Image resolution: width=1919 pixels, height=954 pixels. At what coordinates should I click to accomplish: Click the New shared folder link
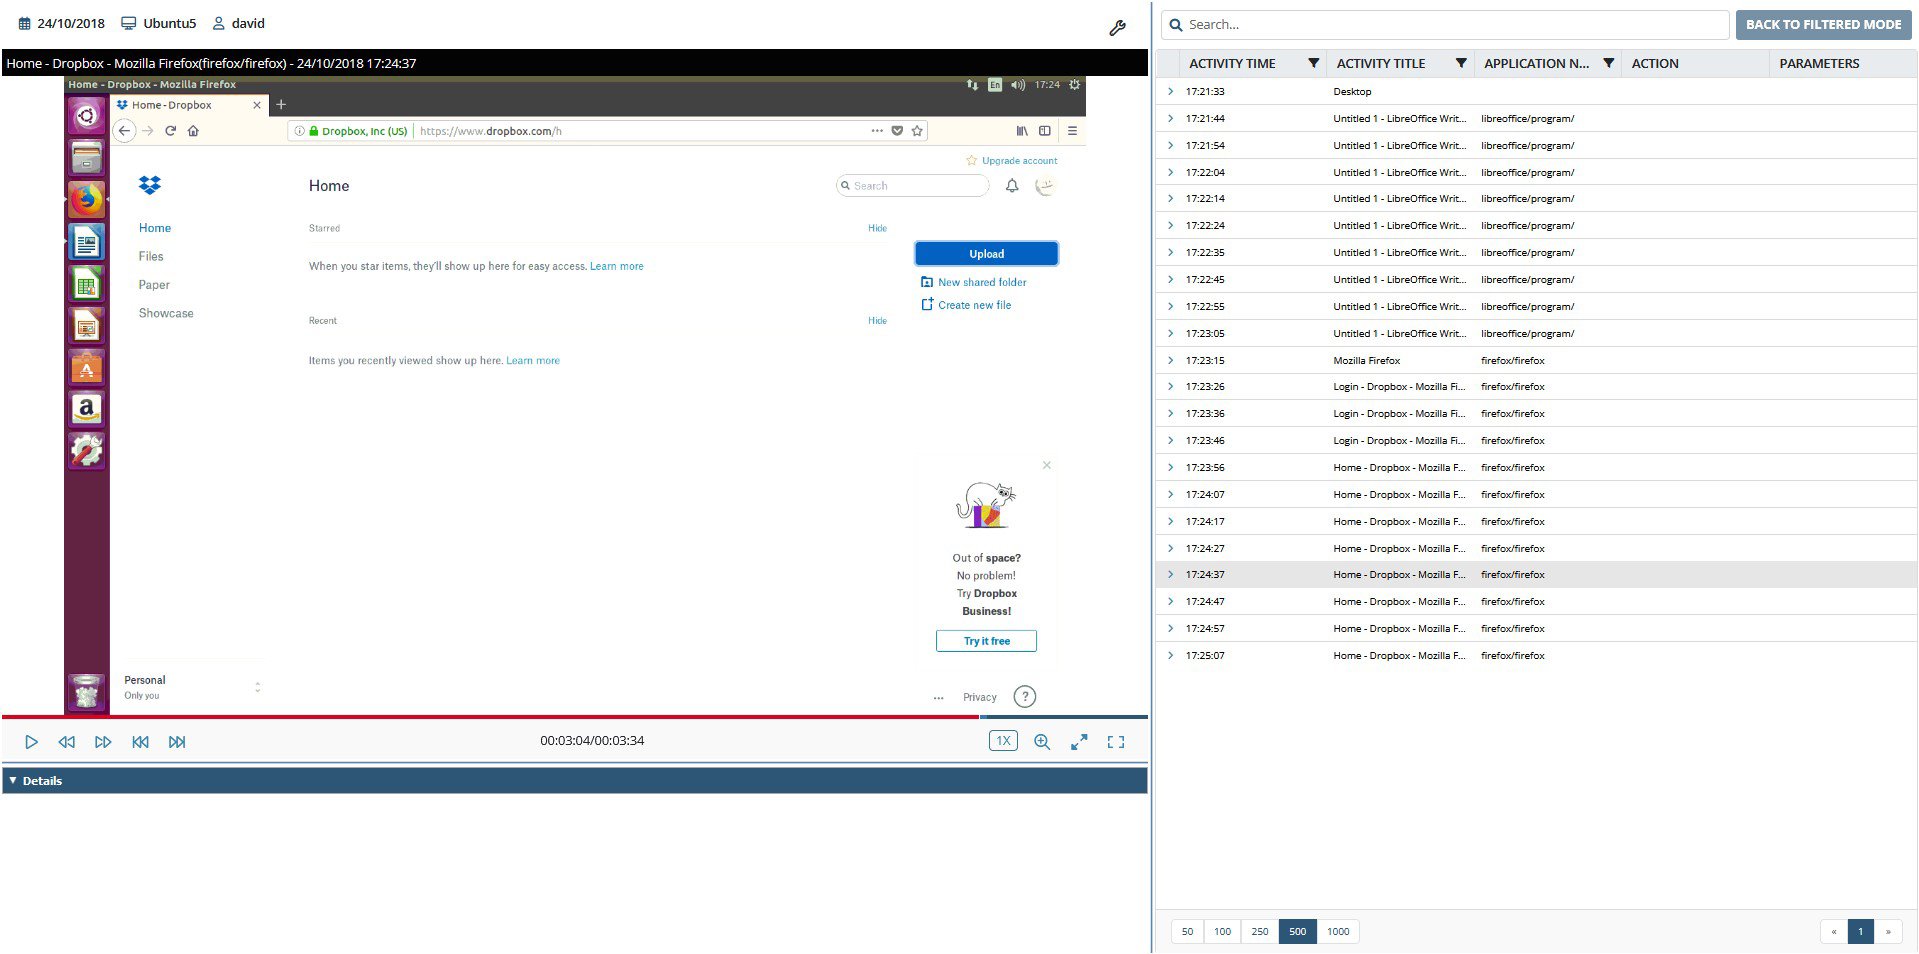coord(974,282)
